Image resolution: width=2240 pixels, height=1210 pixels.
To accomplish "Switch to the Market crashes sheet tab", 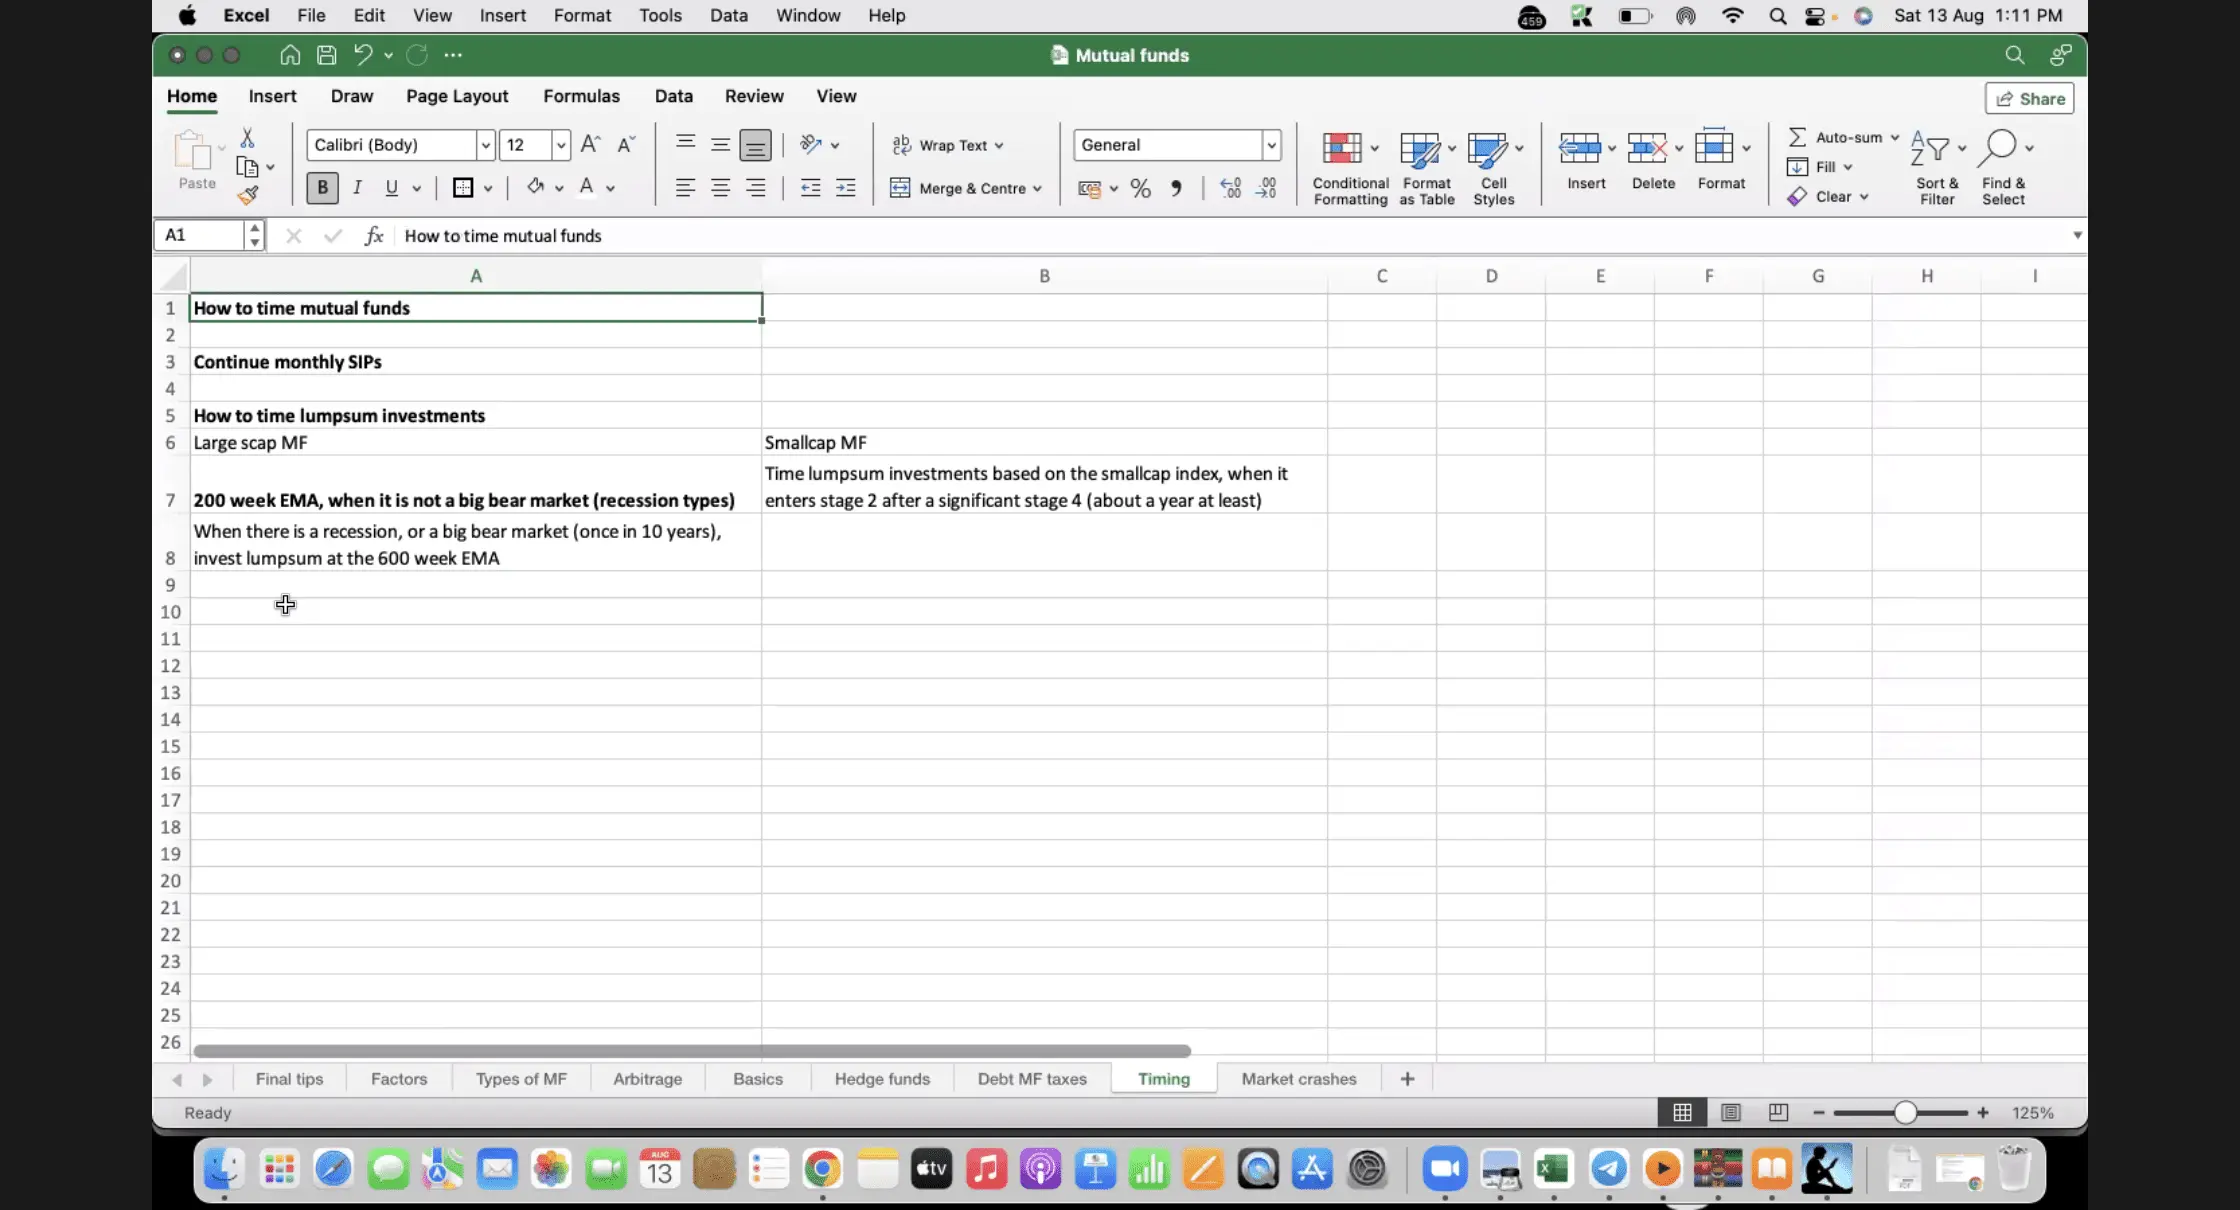I will click(x=1298, y=1079).
